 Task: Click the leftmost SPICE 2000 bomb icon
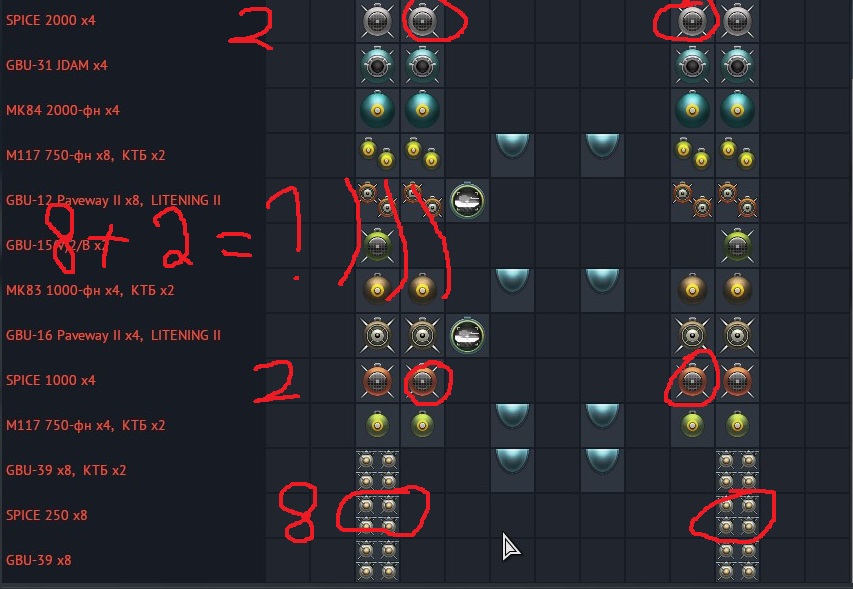point(378,21)
